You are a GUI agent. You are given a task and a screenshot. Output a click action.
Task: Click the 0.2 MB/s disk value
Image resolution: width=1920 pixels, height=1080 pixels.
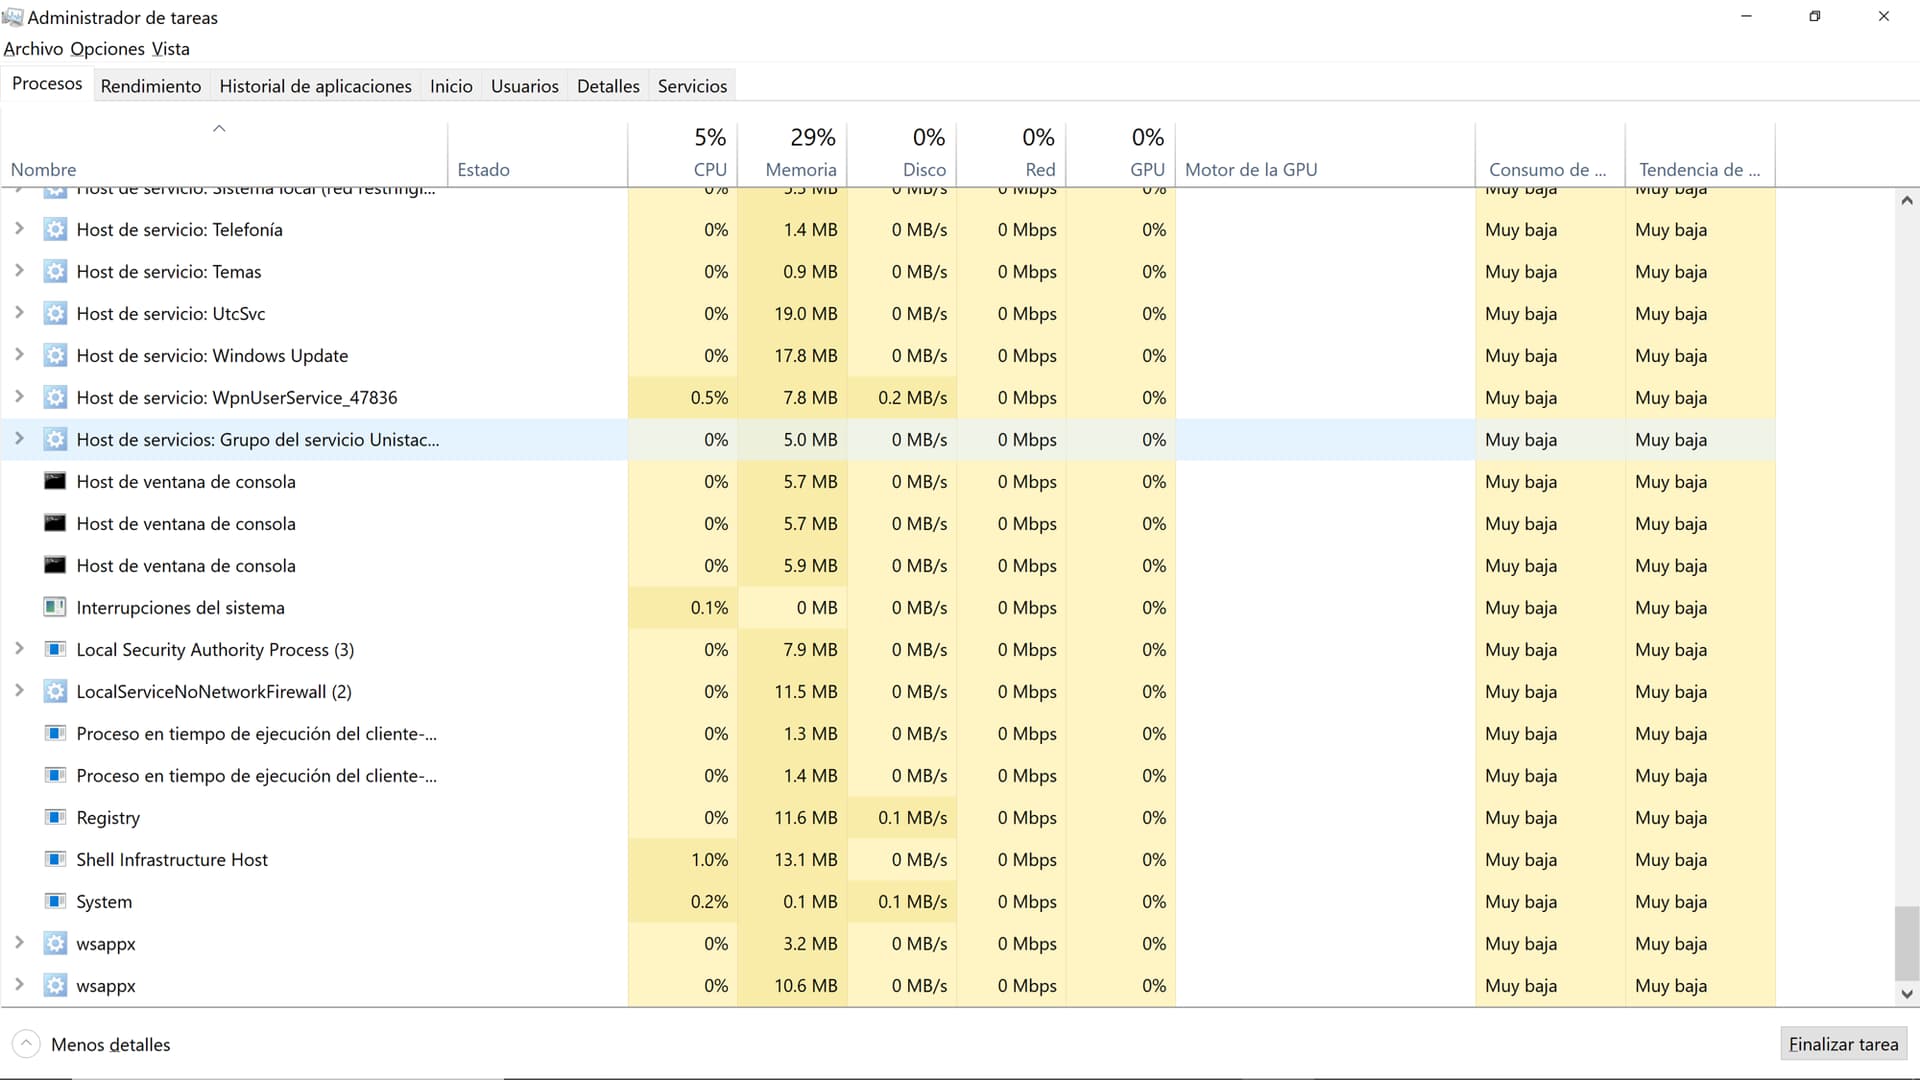[x=913, y=398]
